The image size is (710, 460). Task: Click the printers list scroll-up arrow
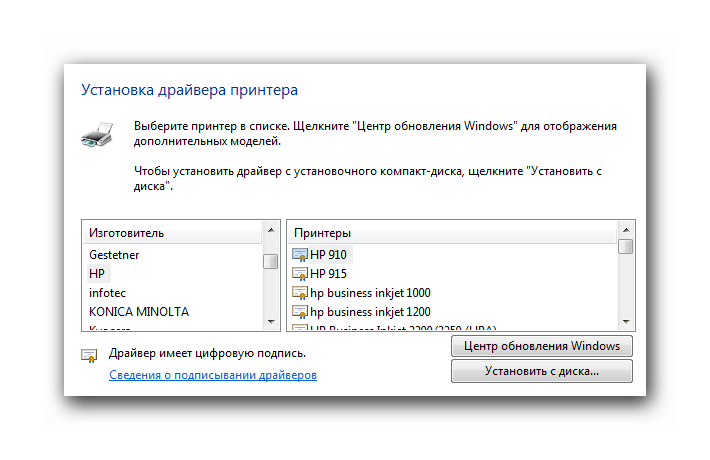626,230
